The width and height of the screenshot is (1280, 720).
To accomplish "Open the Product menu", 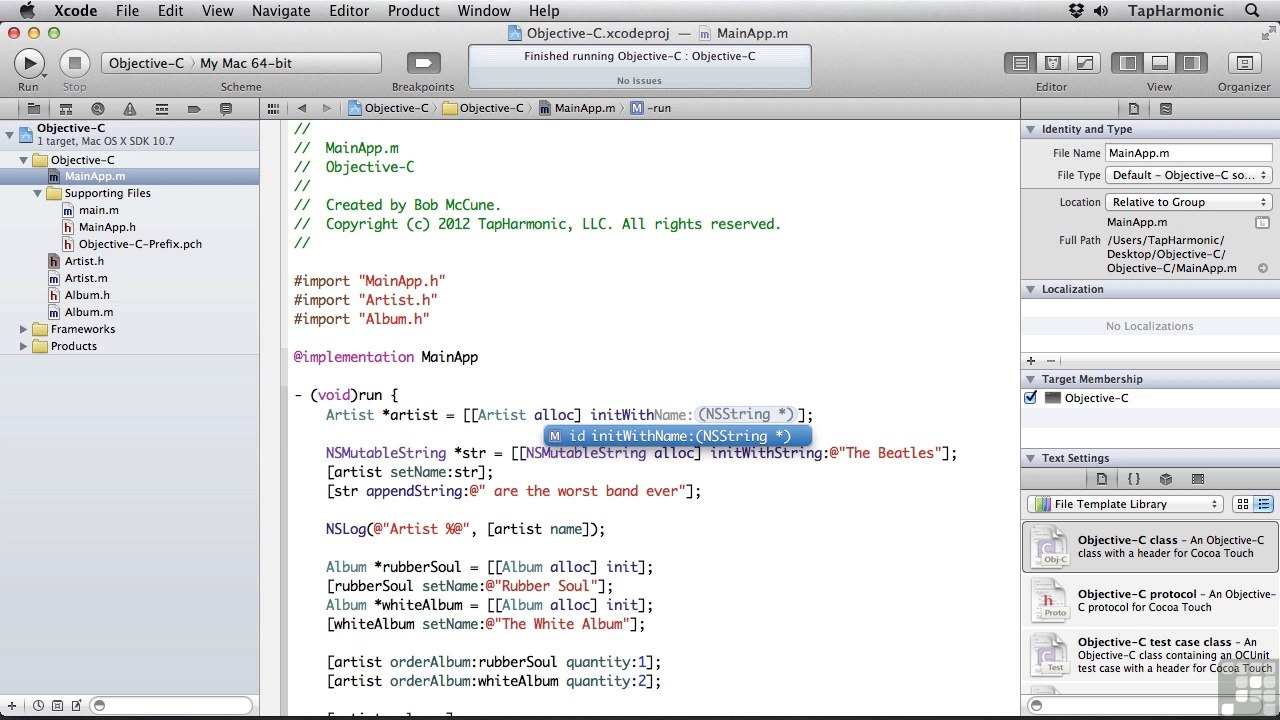I will [x=414, y=11].
